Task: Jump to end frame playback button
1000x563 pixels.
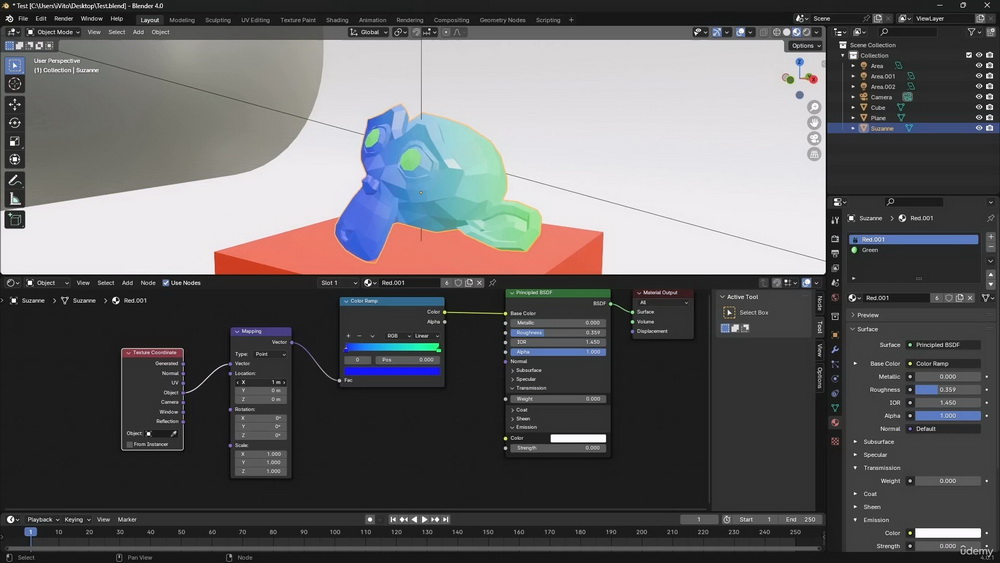Action: 446,520
